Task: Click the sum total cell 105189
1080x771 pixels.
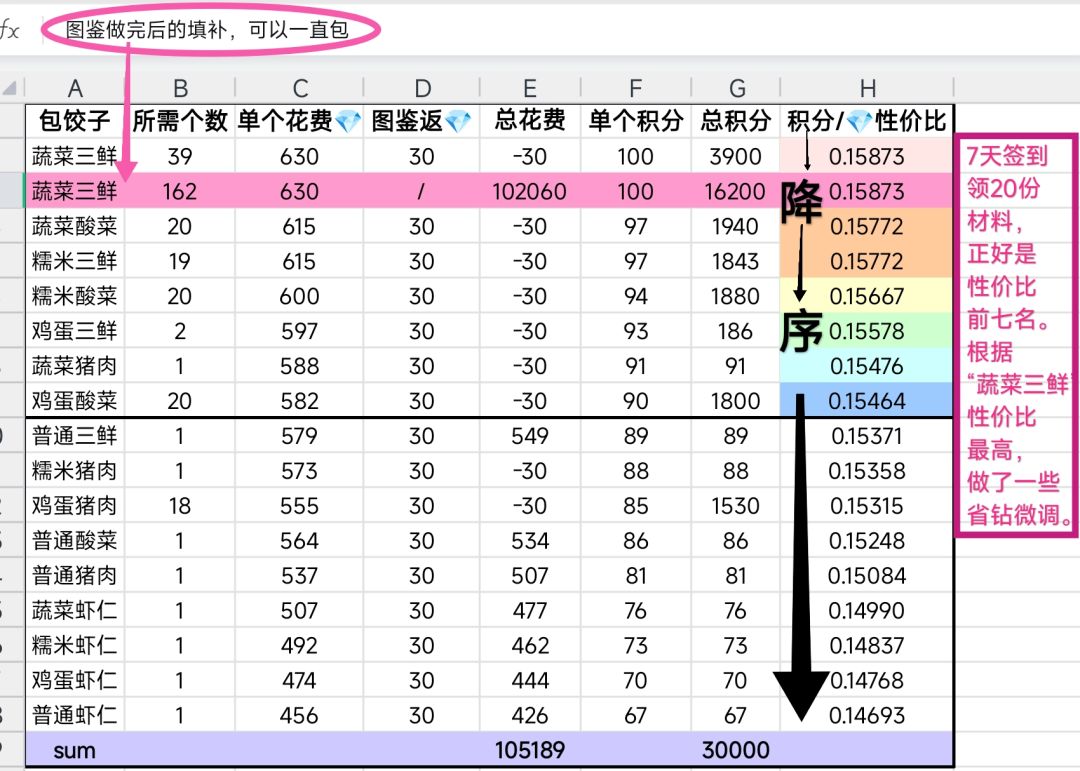Action: pyautogui.click(x=529, y=750)
